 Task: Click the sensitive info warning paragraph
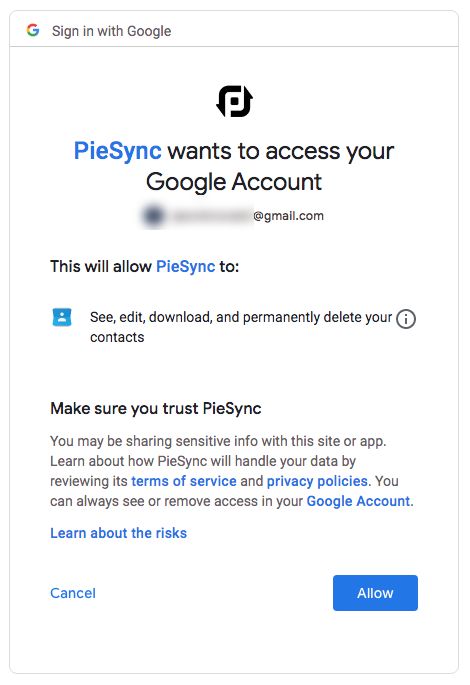[232, 471]
